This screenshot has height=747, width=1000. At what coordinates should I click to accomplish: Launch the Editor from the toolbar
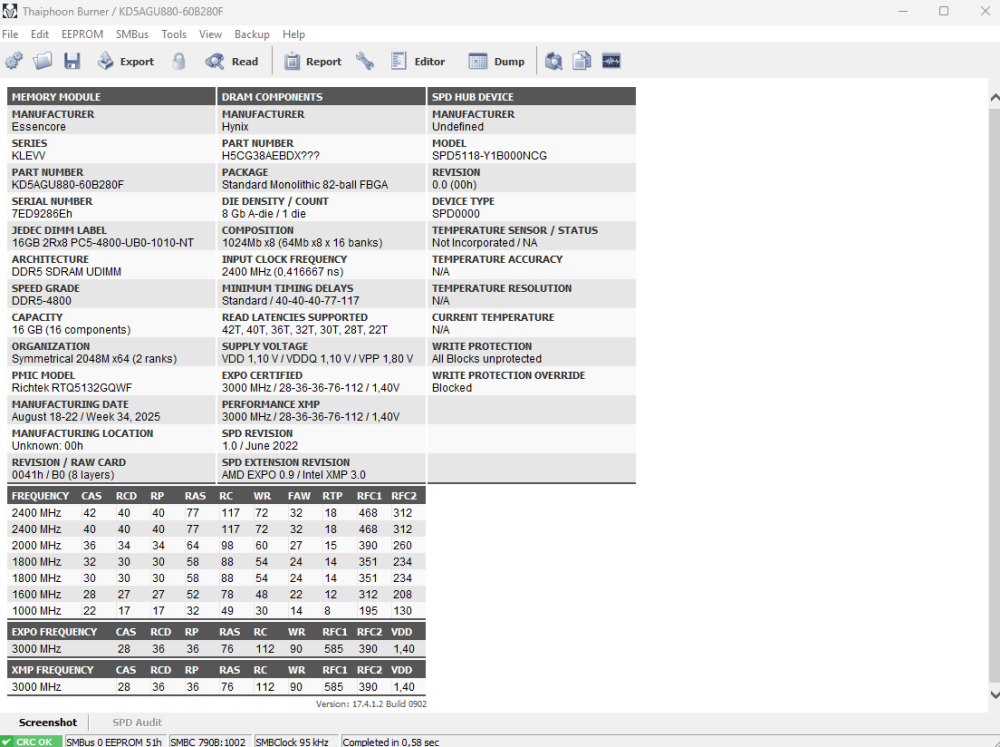pos(418,61)
